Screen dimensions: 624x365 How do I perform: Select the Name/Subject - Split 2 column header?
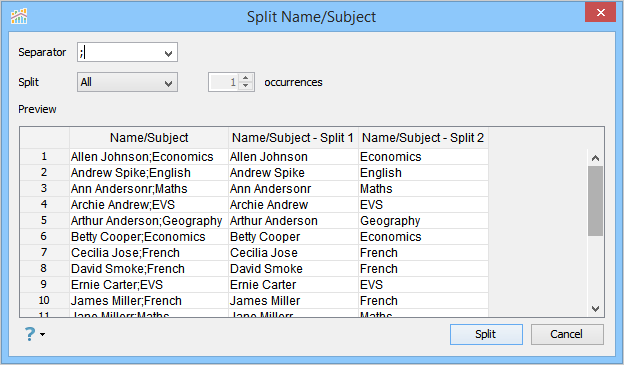tap(423, 138)
